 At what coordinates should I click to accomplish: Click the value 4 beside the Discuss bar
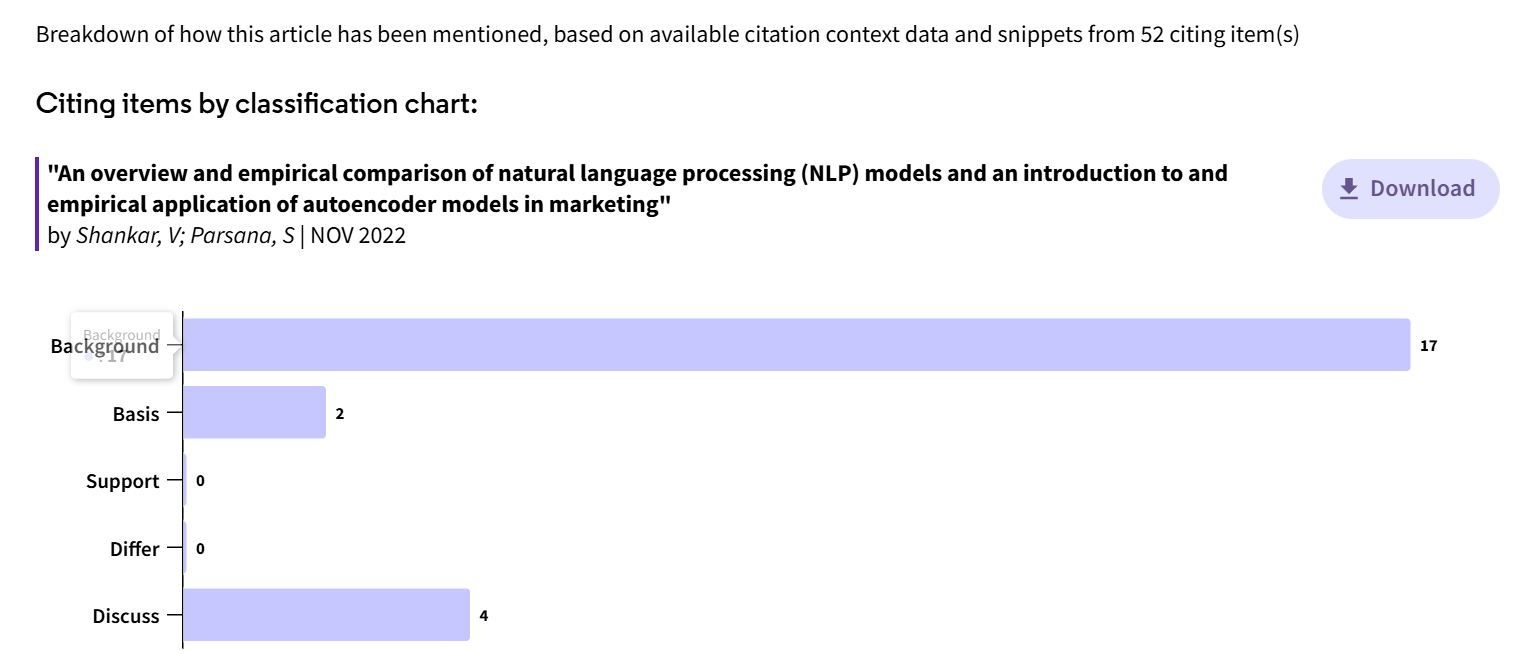(484, 616)
